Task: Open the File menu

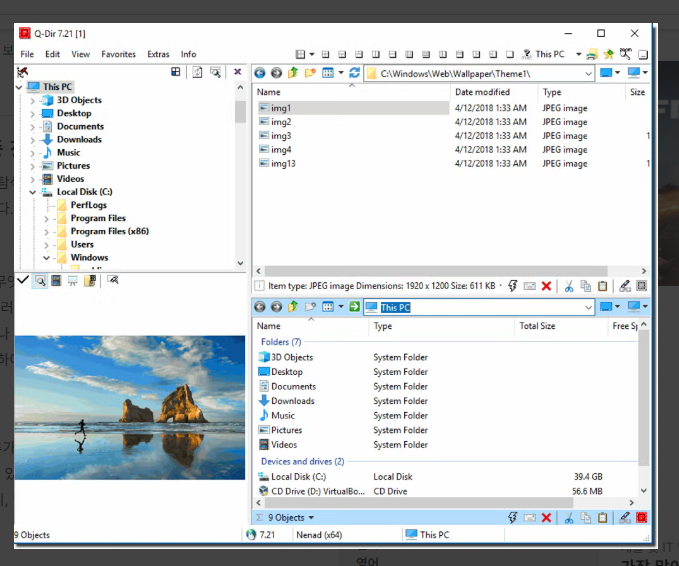Action: pyautogui.click(x=27, y=54)
